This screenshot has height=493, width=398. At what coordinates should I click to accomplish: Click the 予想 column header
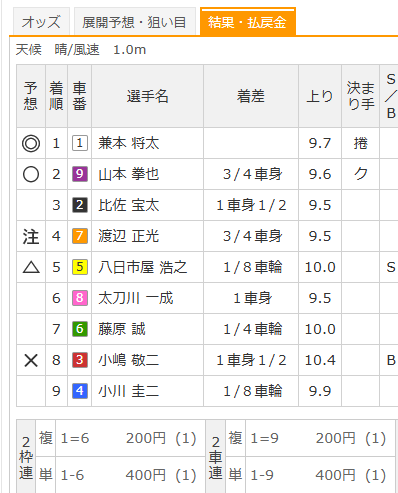coord(31,96)
